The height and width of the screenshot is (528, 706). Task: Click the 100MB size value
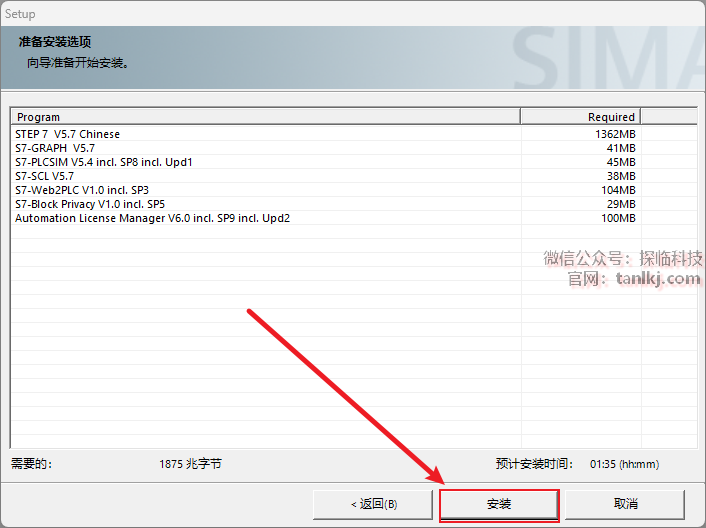[618, 218]
